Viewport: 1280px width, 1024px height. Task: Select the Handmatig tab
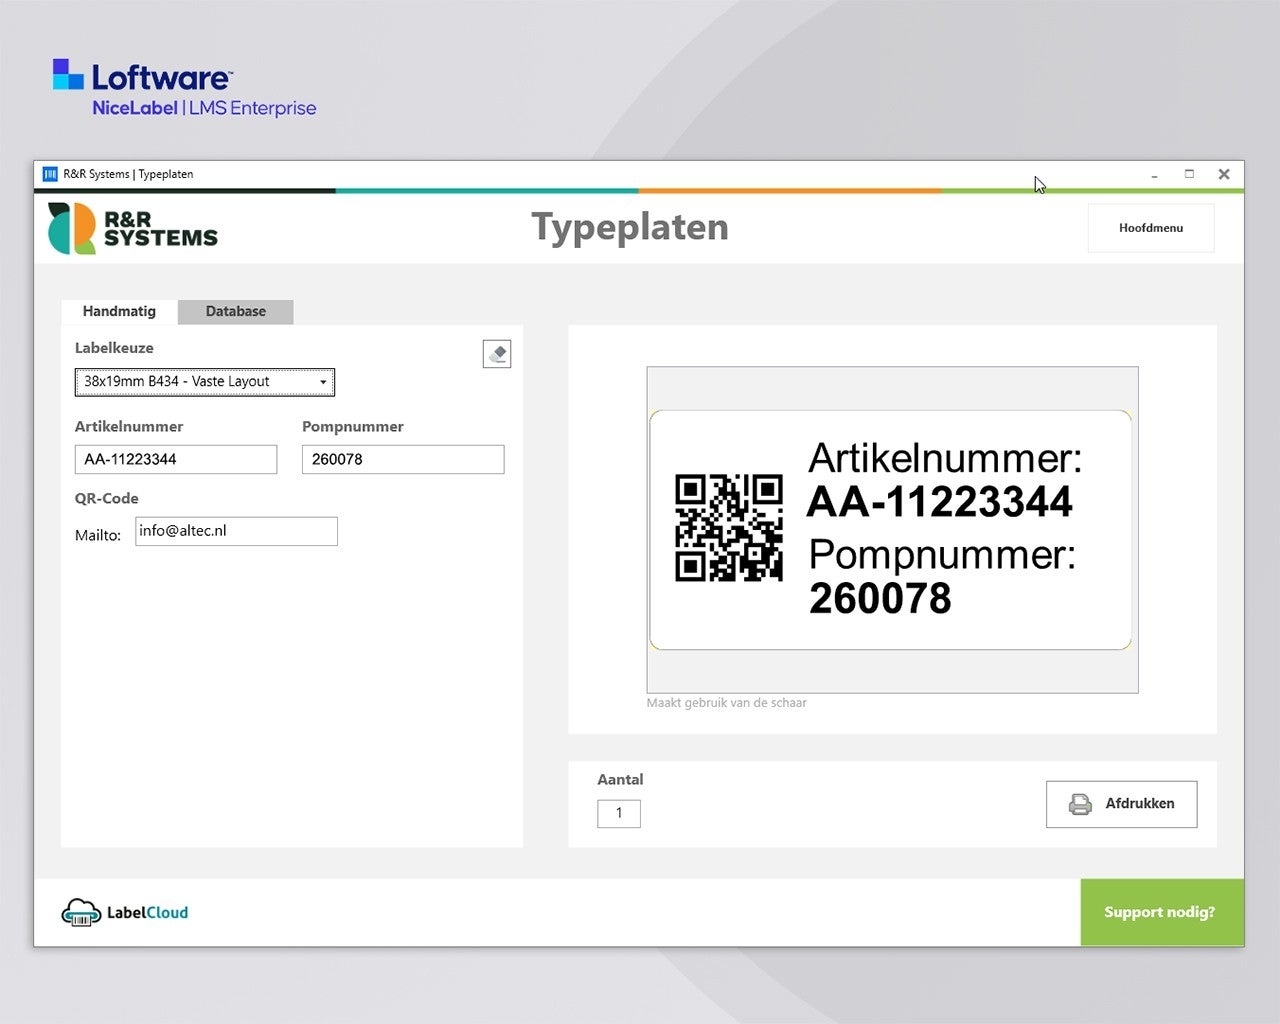click(119, 311)
